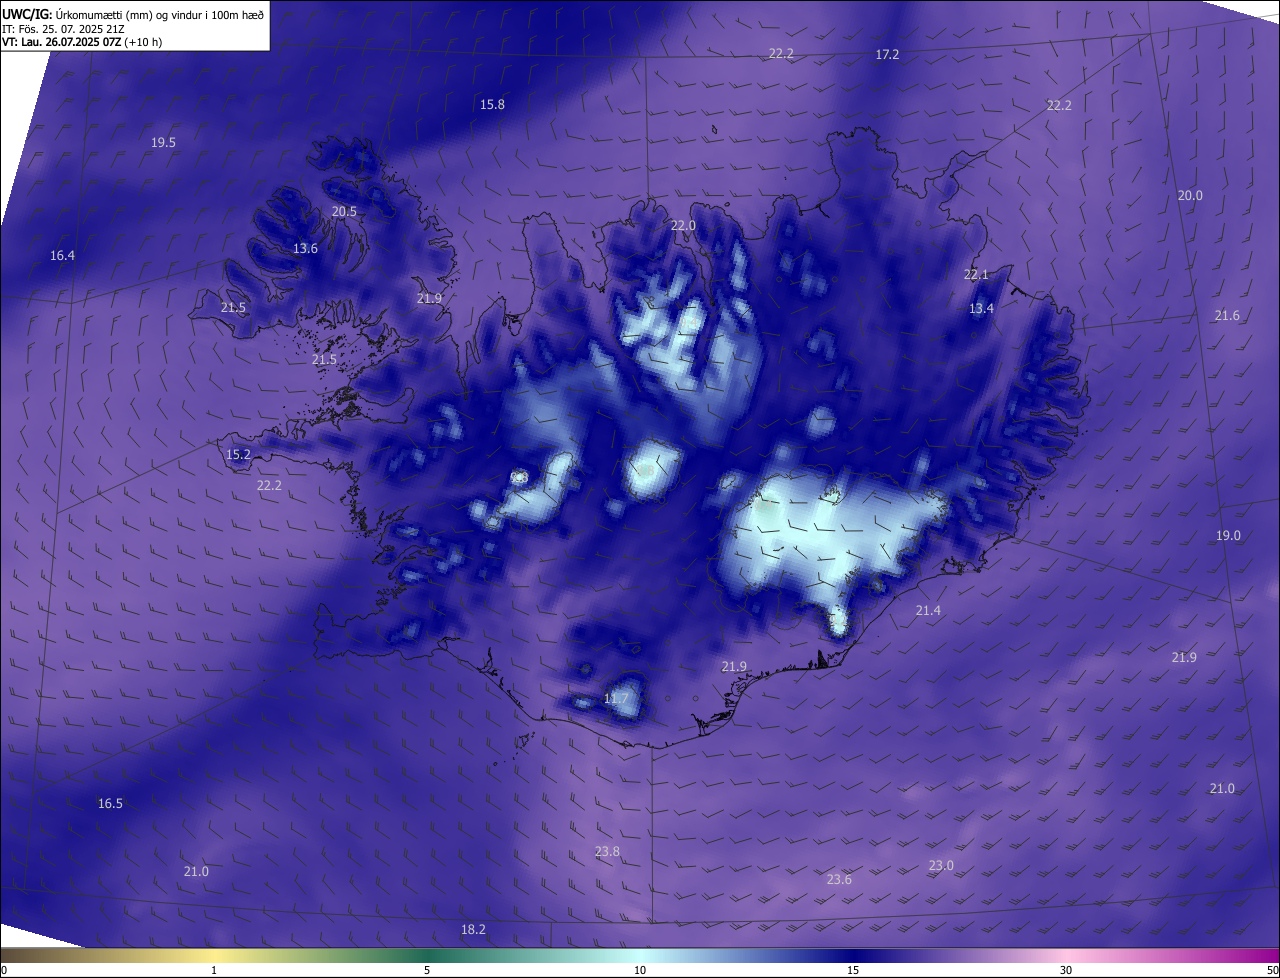Click the 23.0 value label

point(941,866)
